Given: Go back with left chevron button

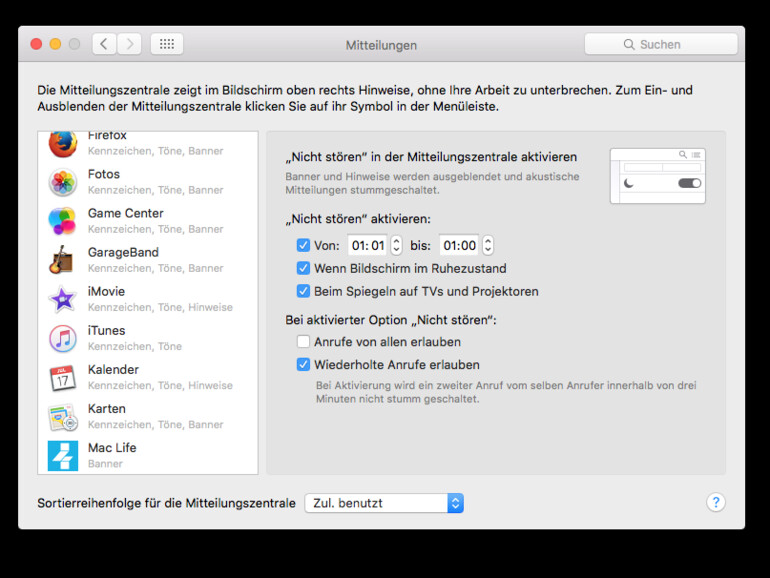Looking at the screenshot, I should tap(104, 44).
